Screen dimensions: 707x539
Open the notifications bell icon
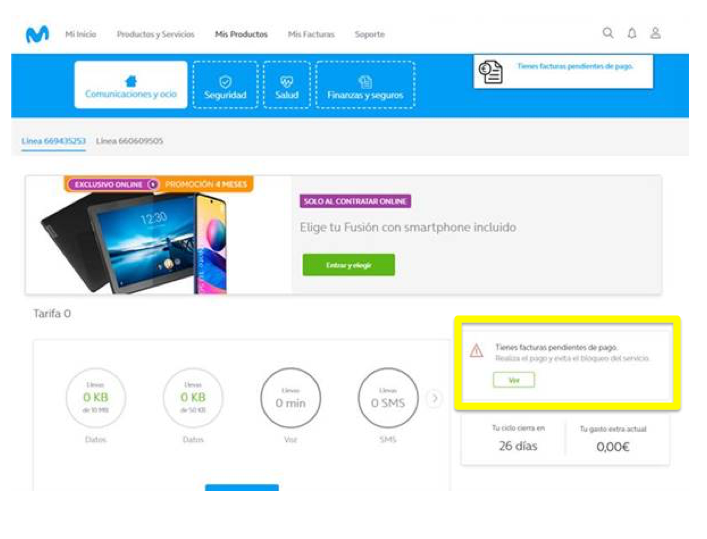click(632, 33)
